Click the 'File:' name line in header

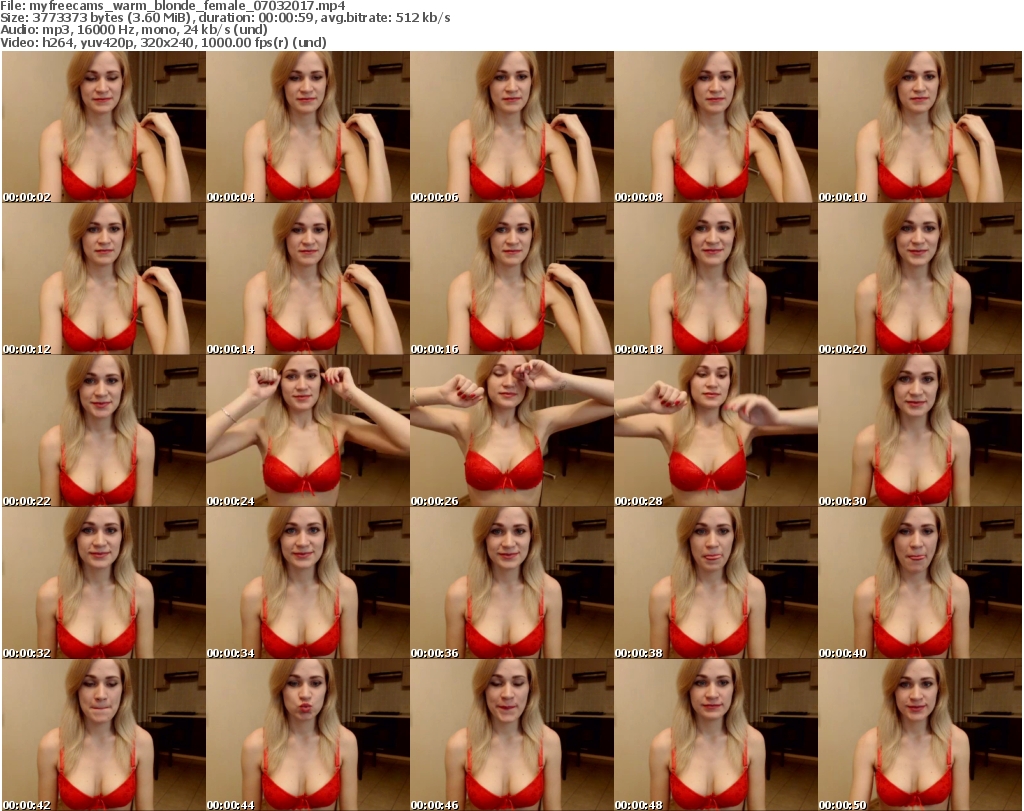pyautogui.click(x=173, y=6)
